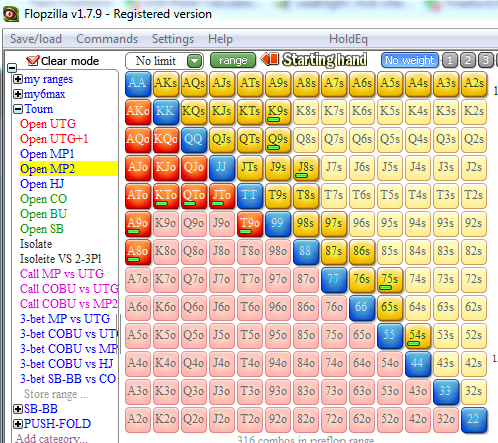The width and height of the screenshot is (498, 443).
Task: Select the Isolate range
Action: pyautogui.click(x=36, y=244)
